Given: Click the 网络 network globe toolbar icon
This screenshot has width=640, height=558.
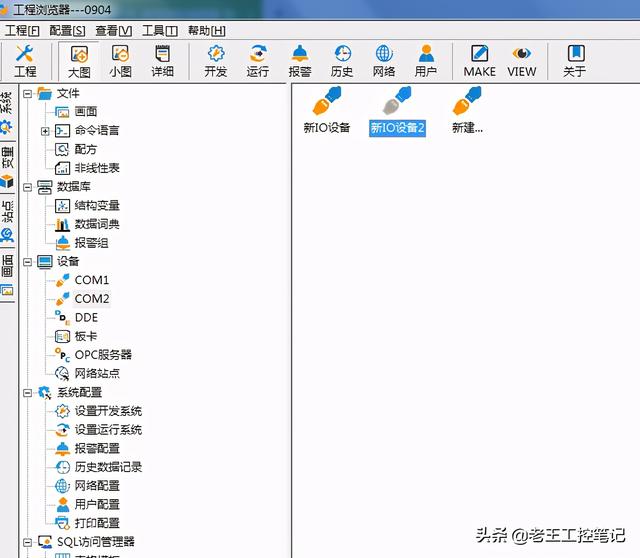Looking at the screenshot, I should [x=384, y=61].
